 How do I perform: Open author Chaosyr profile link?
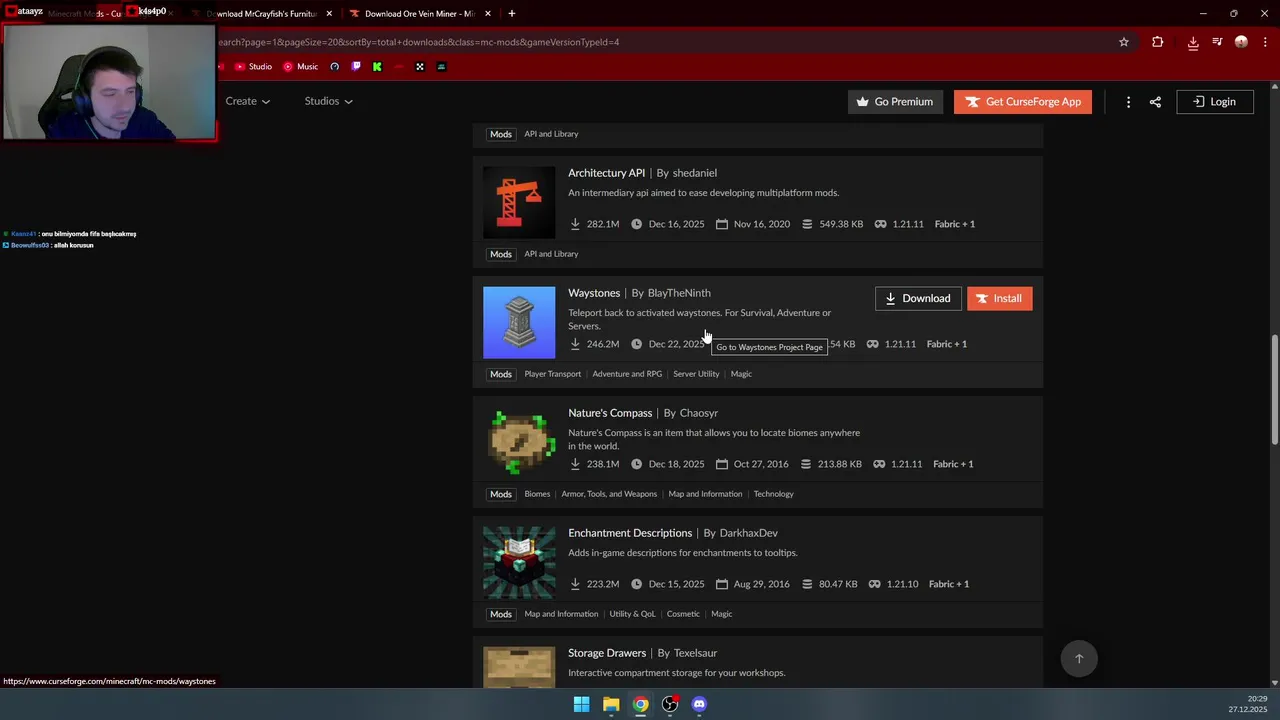tap(699, 413)
